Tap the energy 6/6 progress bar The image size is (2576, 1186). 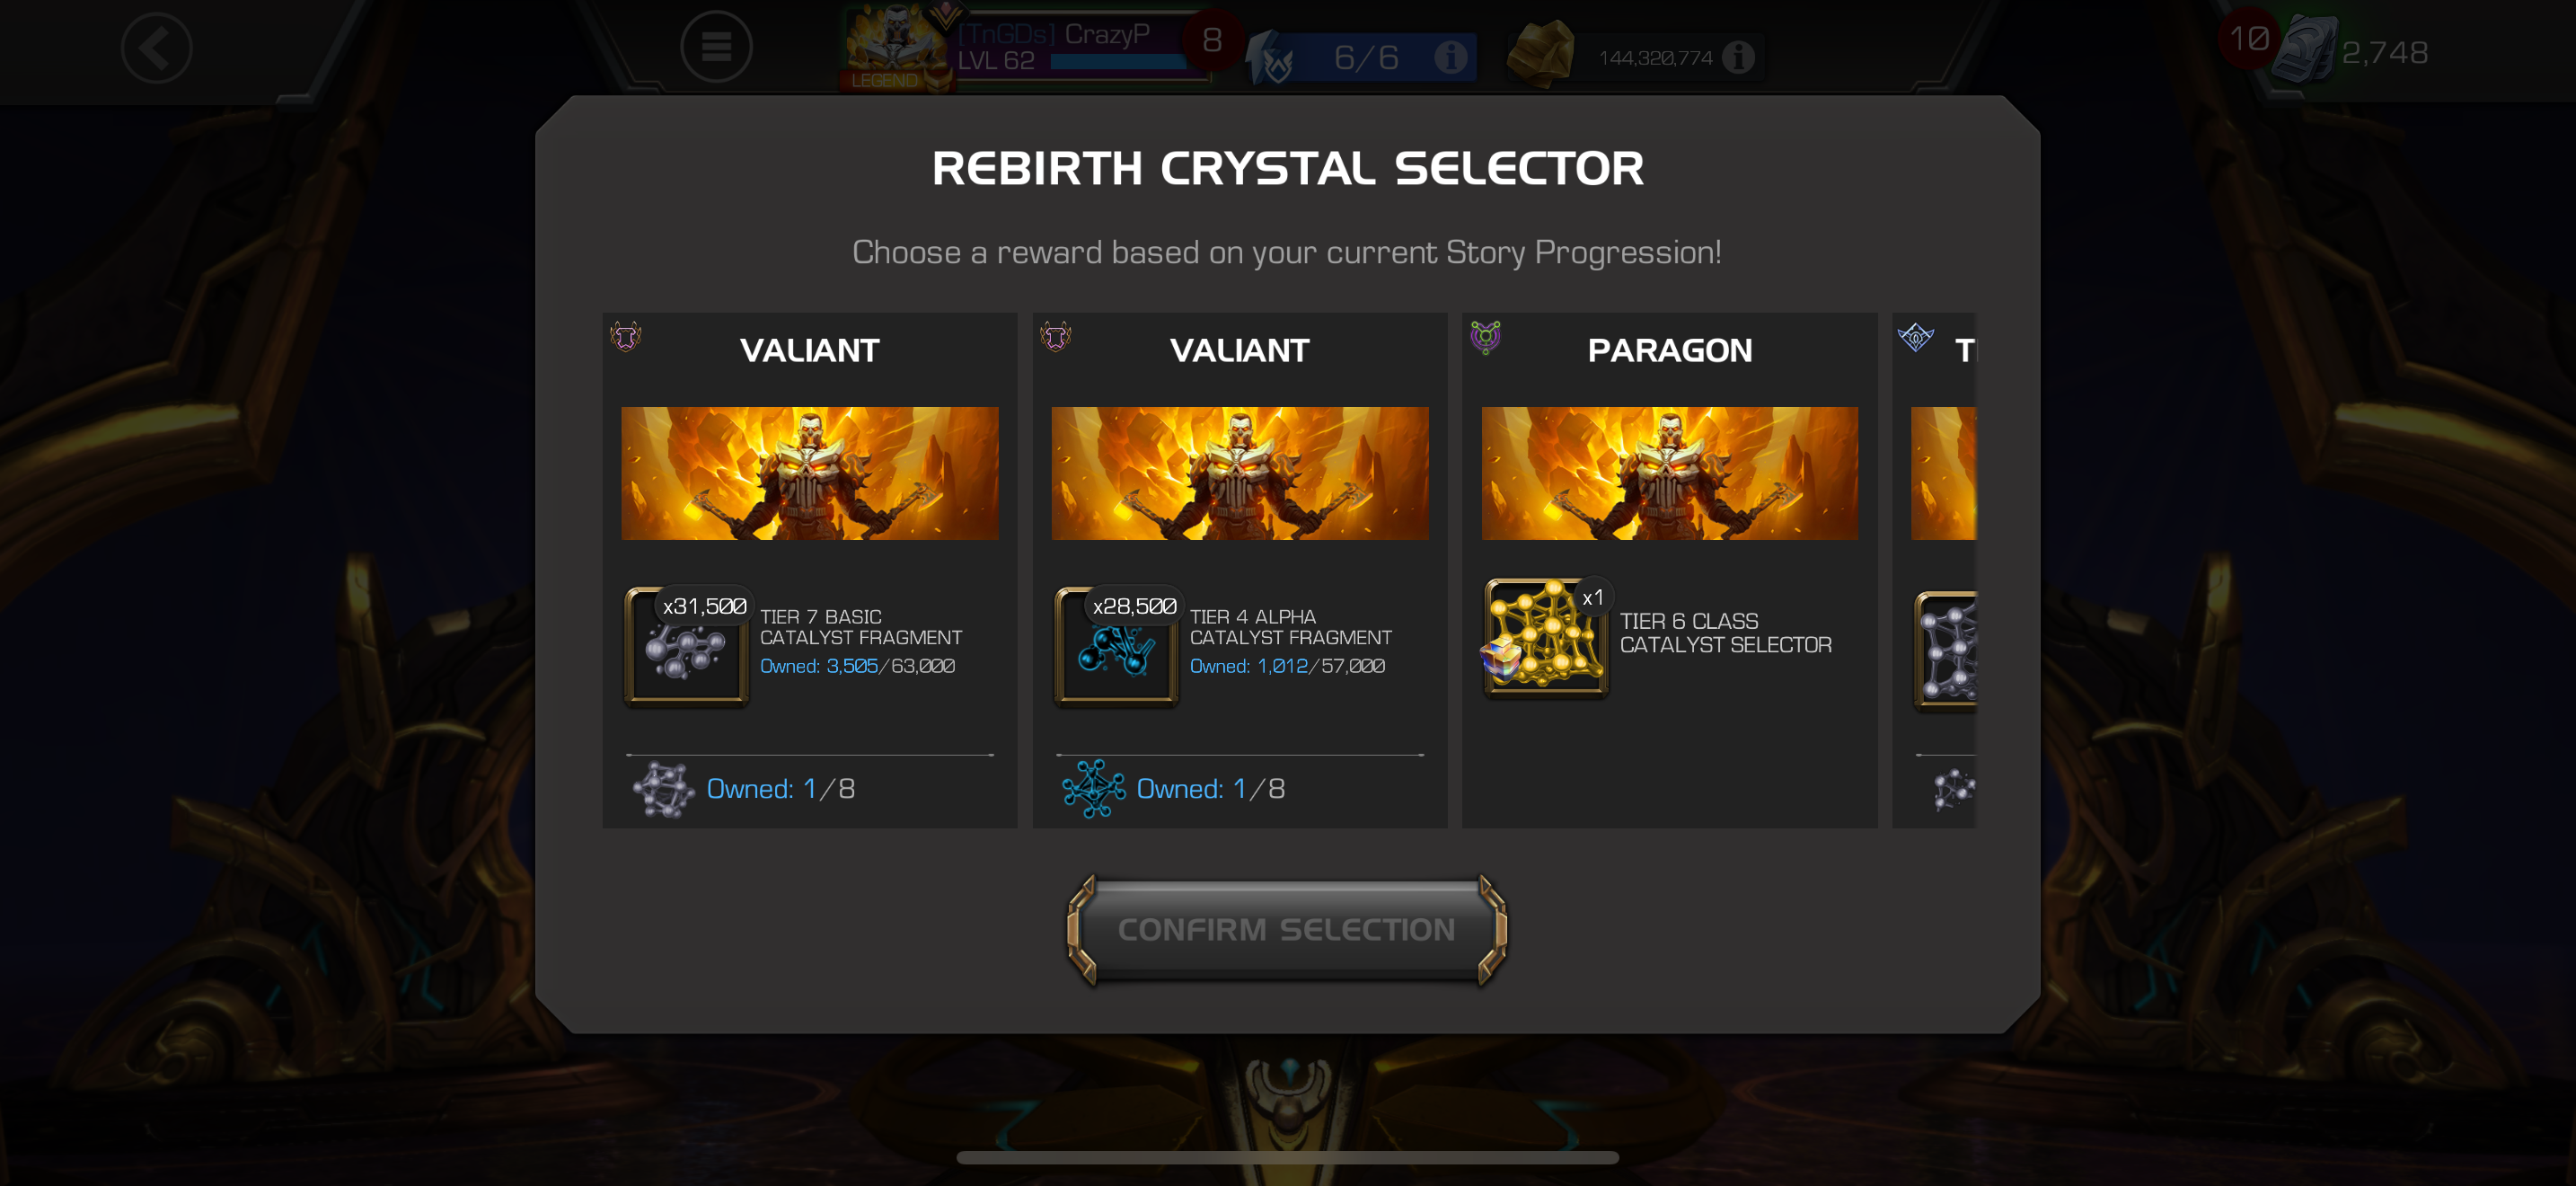click(x=1365, y=57)
